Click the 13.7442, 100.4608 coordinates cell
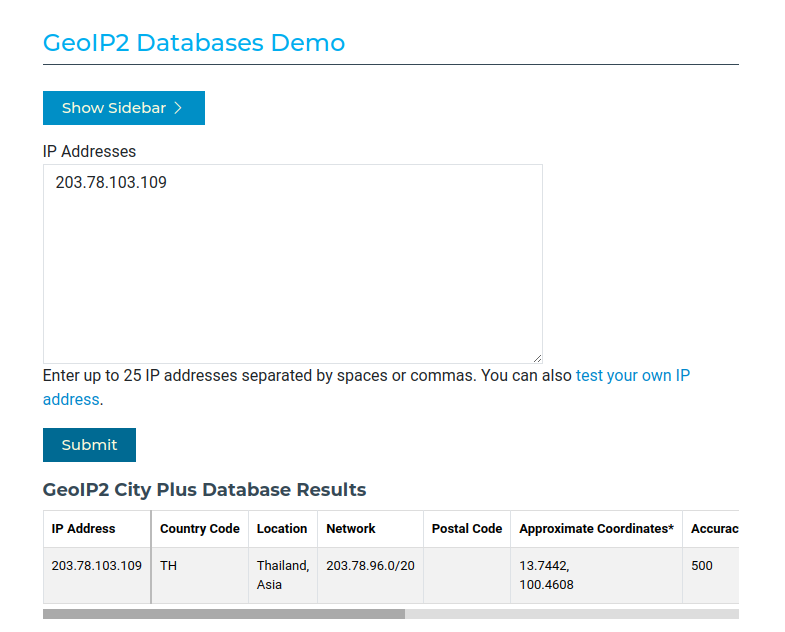The image size is (785, 632). tap(546, 575)
